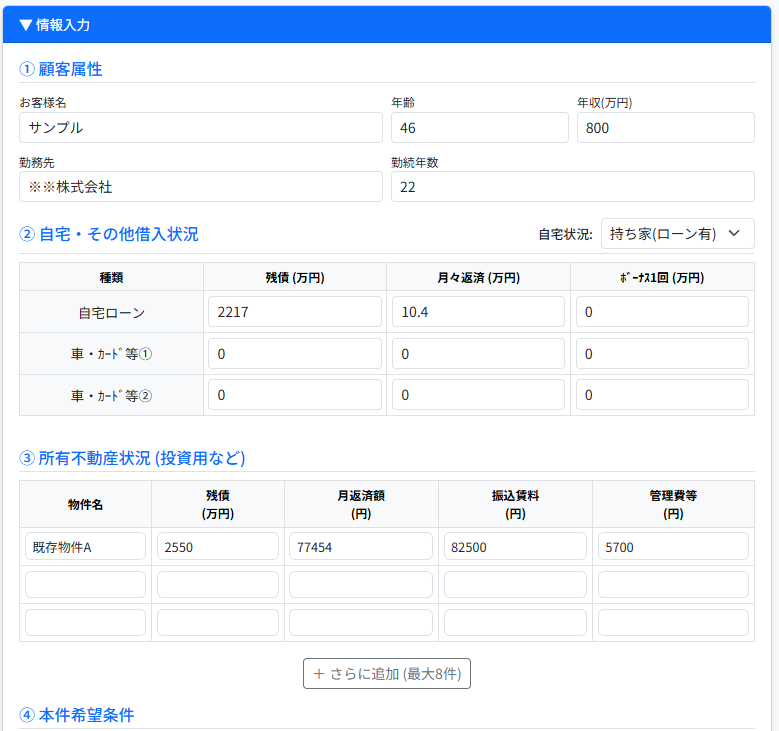
Task: Click the 管理費等 field showing 5700
Action: coord(673,547)
